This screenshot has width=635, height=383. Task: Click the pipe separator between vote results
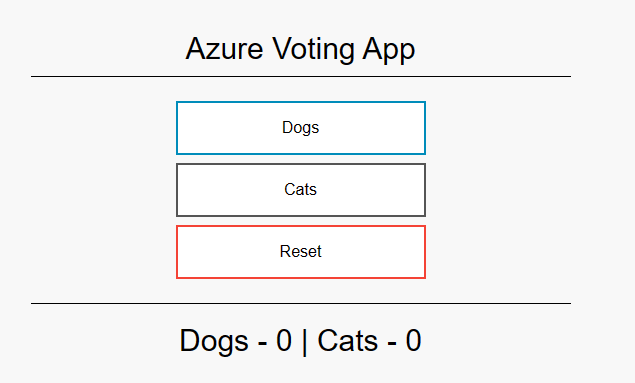pyautogui.click(x=305, y=342)
